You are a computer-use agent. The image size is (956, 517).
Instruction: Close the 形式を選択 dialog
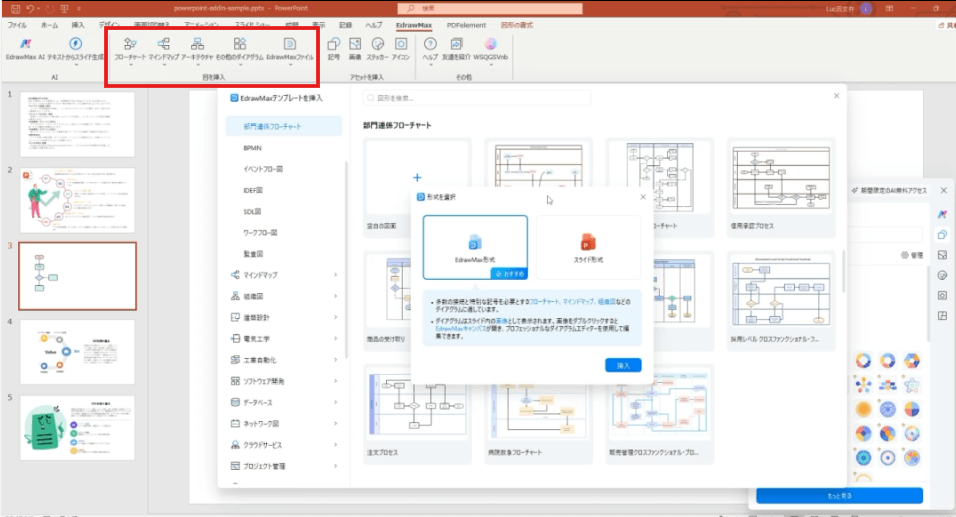[x=643, y=197]
